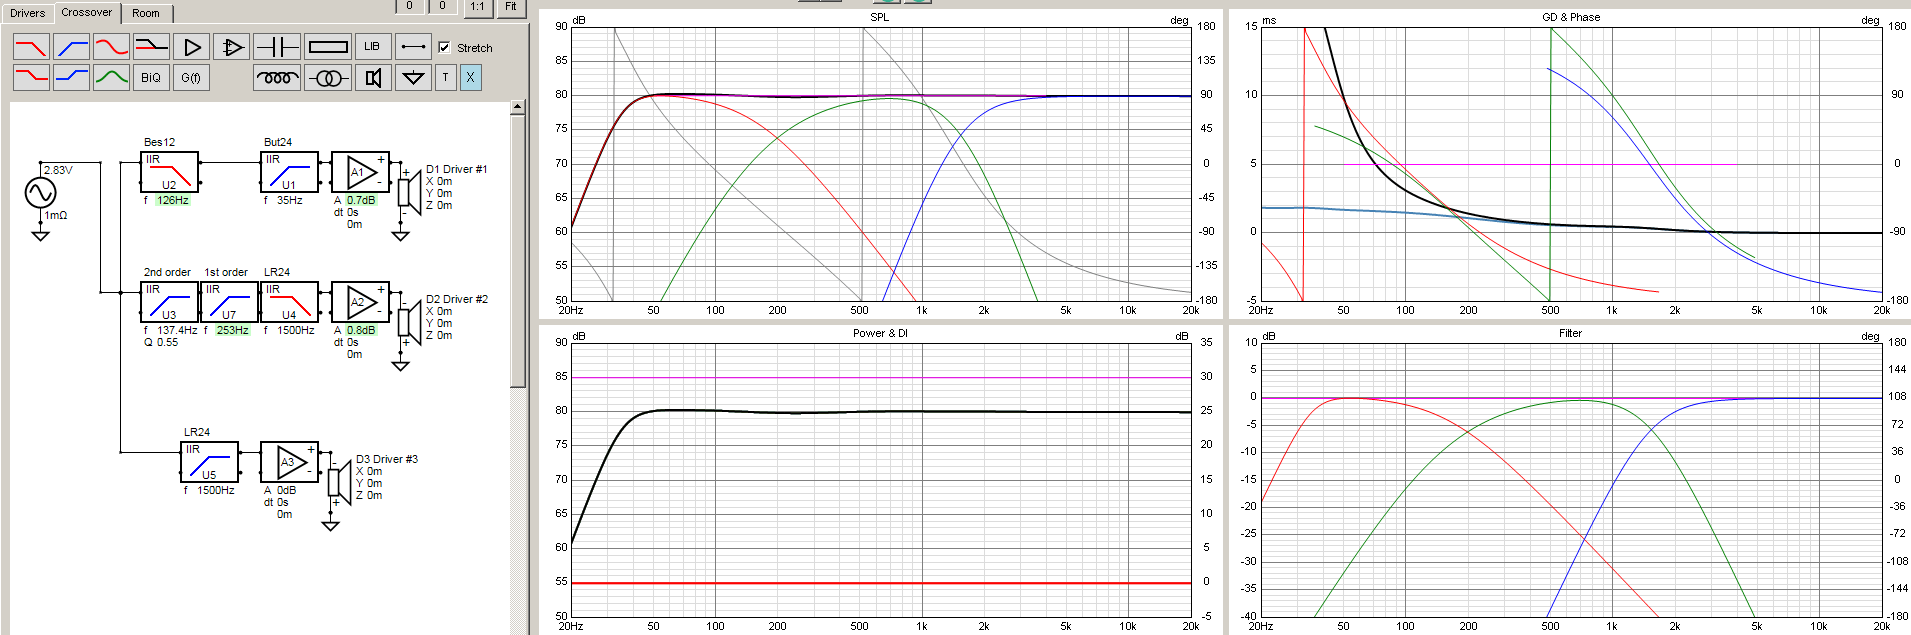Select the U3 2nd order high-pass block
The height and width of the screenshot is (635, 1911).
point(169,302)
